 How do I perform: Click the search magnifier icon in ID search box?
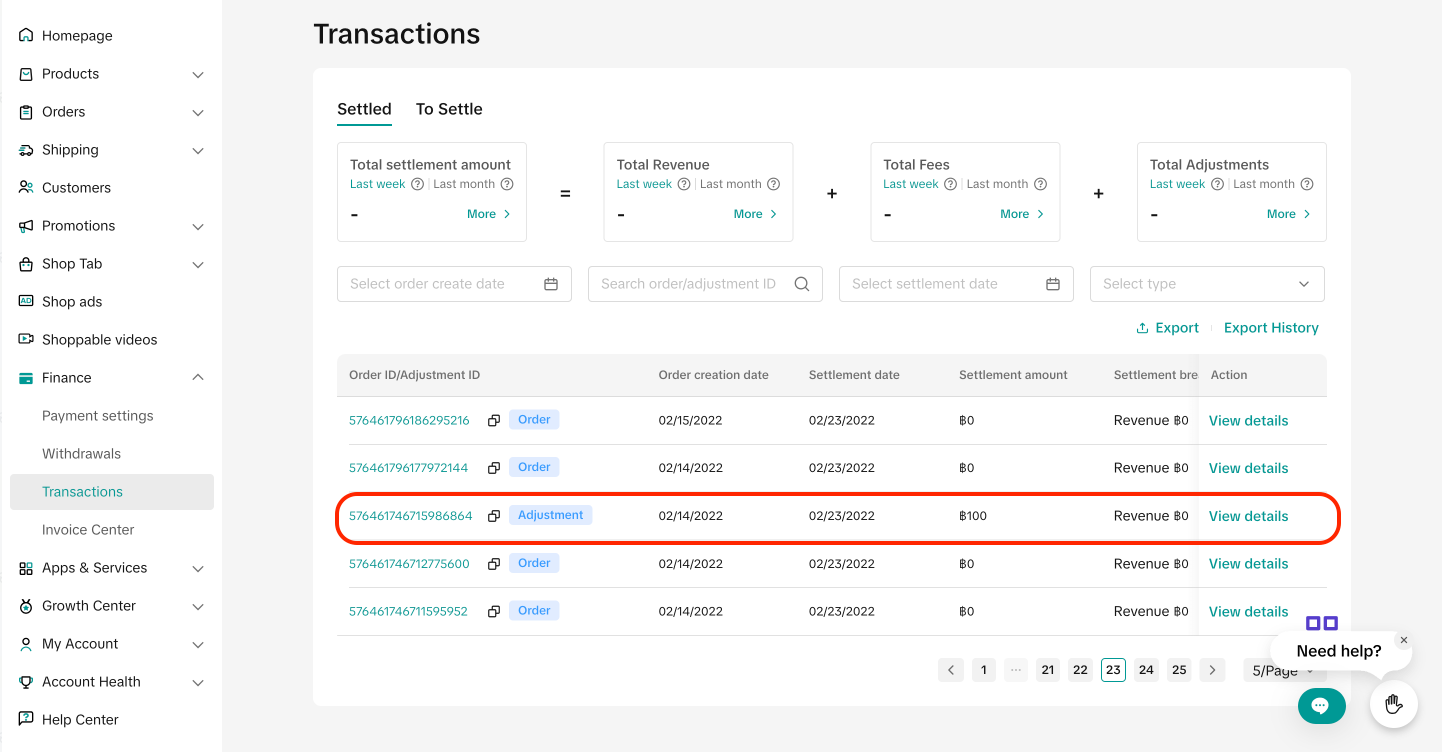coord(802,284)
